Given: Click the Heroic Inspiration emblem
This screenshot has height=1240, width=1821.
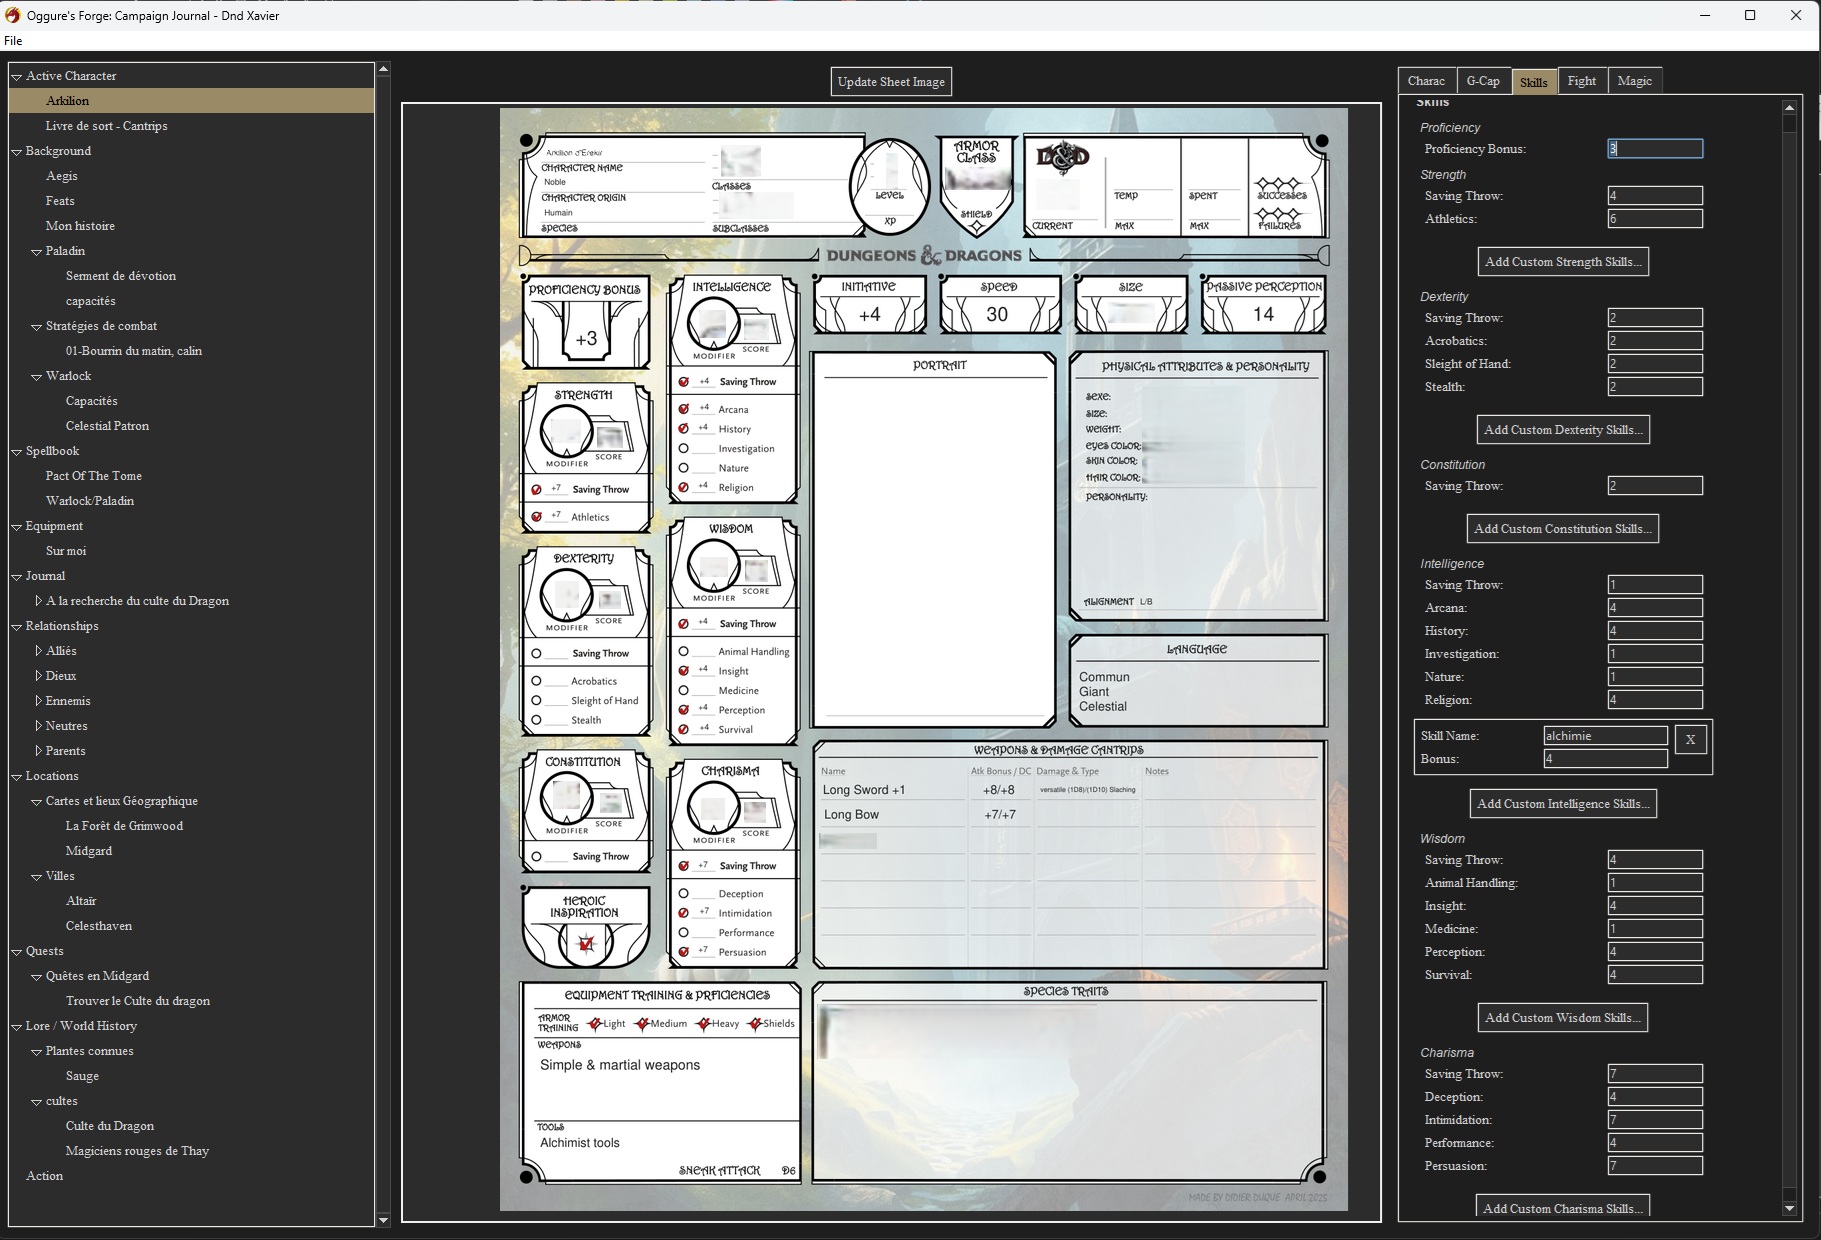Looking at the screenshot, I should click(x=586, y=943).
